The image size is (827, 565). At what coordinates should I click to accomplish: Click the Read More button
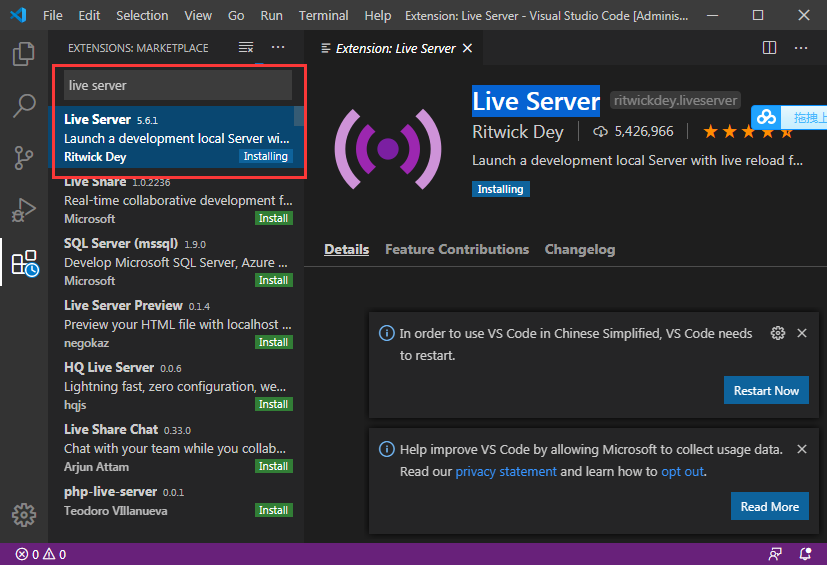pos(770,506)
